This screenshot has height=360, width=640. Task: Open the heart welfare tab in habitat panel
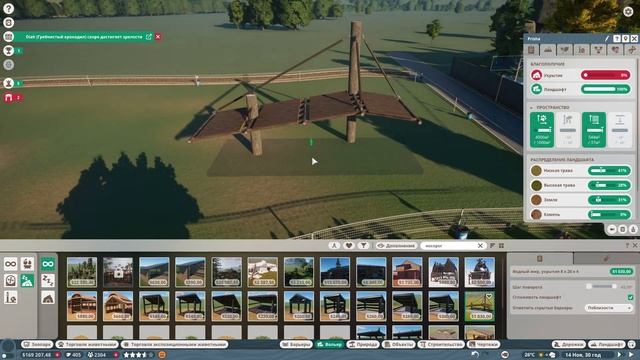click(x=615, y=50)
